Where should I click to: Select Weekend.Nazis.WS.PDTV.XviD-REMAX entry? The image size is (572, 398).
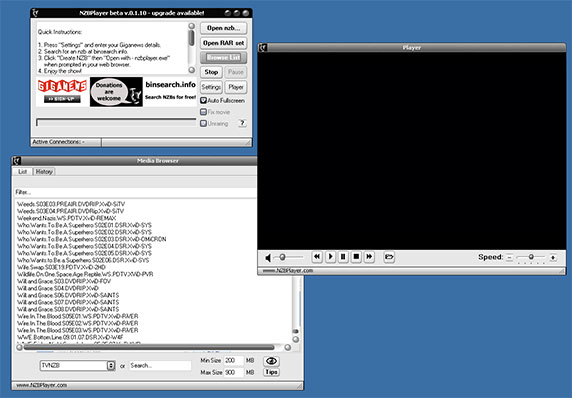[x=66, y=218]
